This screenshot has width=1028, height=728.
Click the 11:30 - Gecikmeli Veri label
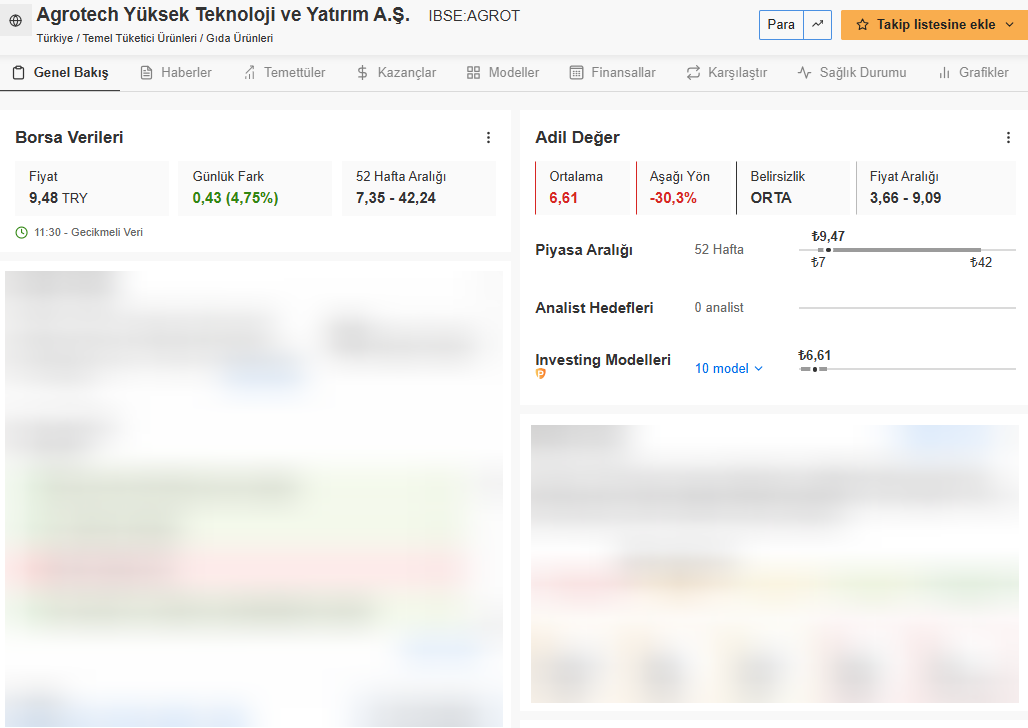pyautogui.click(x=89, y=232)
